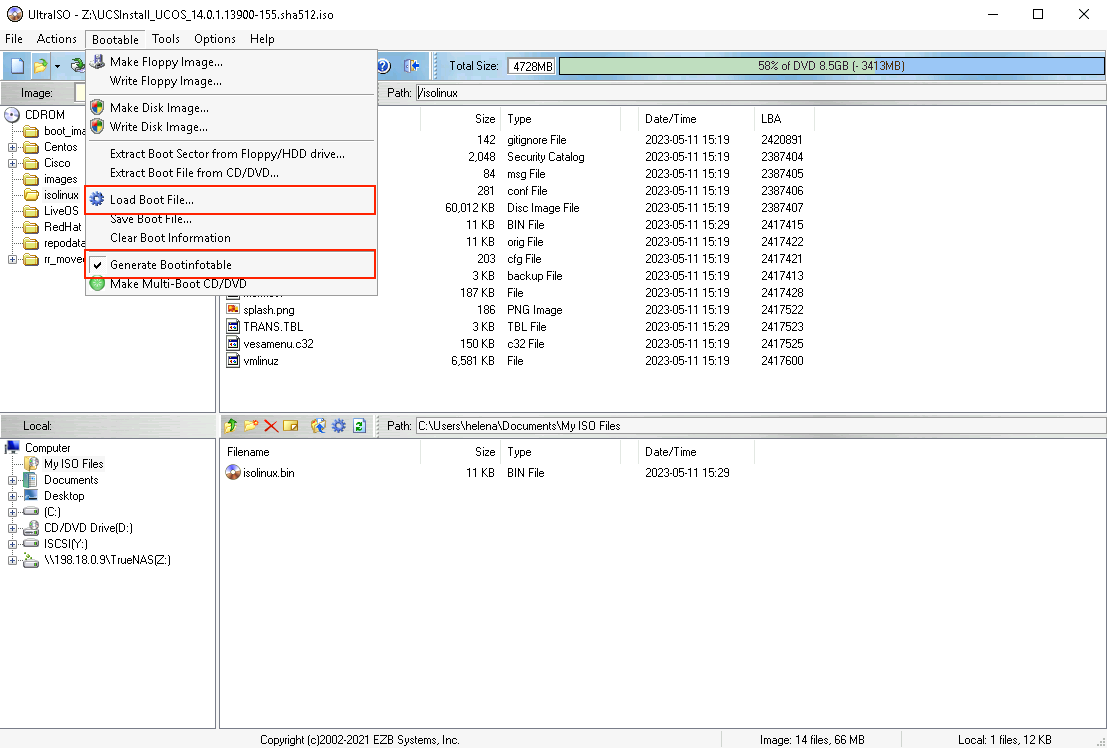Screen dimensions: 1107x748
Task: Click the blue gear icon in Local toolbar
Action: coord(339,426)
